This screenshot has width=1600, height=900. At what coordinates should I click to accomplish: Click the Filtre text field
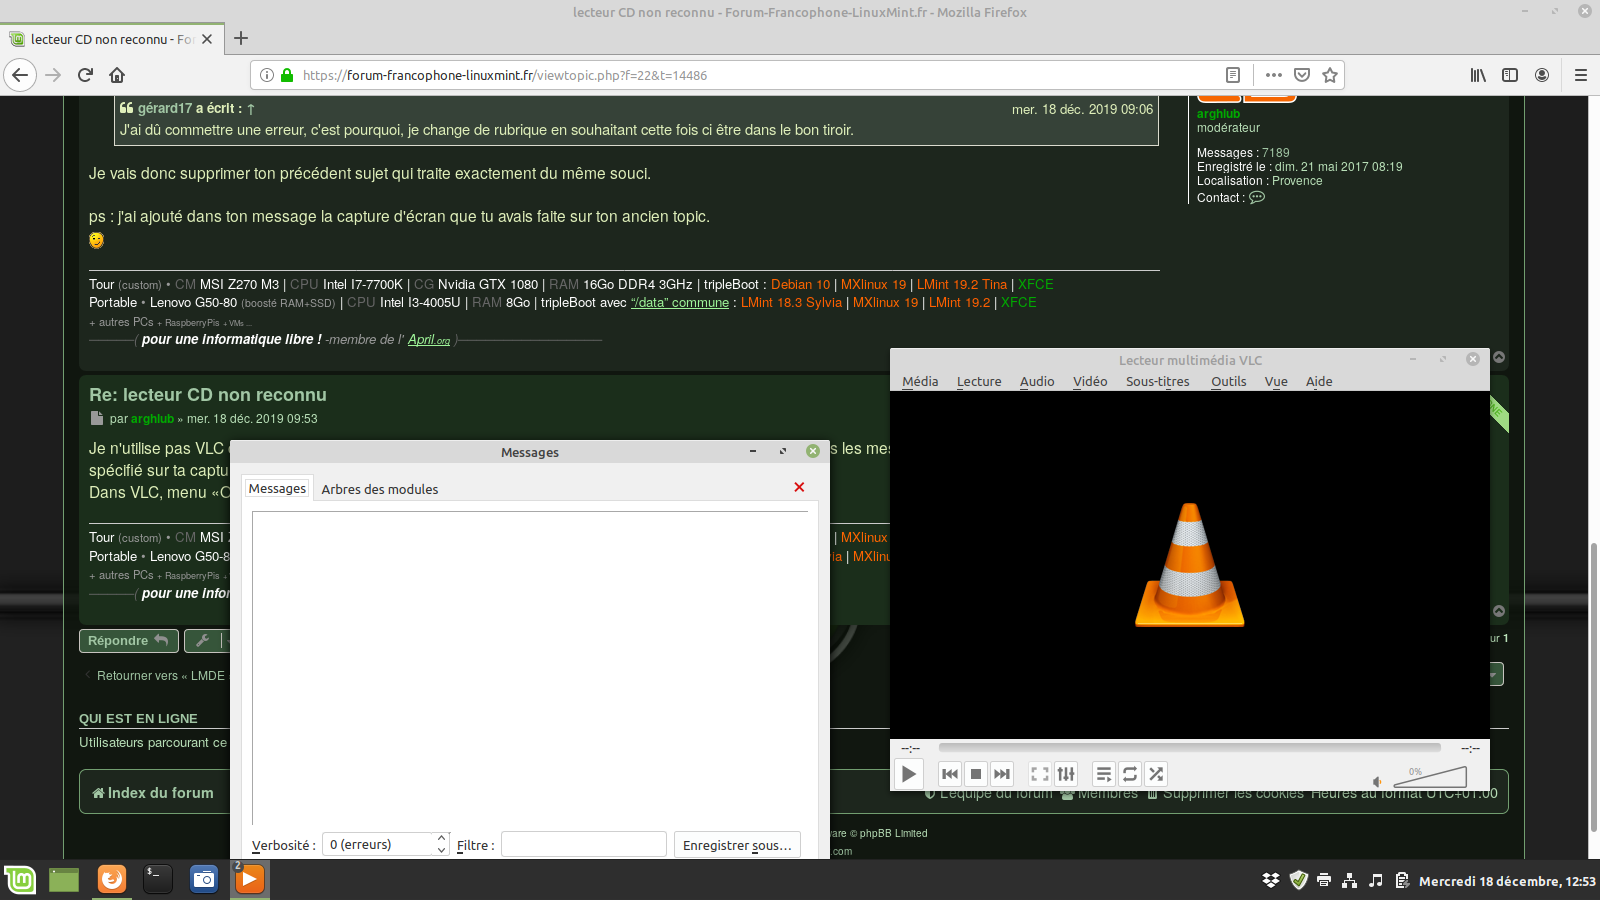[x=583, y=845]
